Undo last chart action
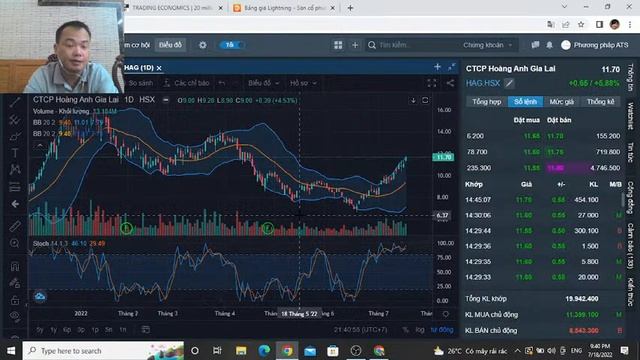This screenshot has height=360, width=640. [222, 83]
